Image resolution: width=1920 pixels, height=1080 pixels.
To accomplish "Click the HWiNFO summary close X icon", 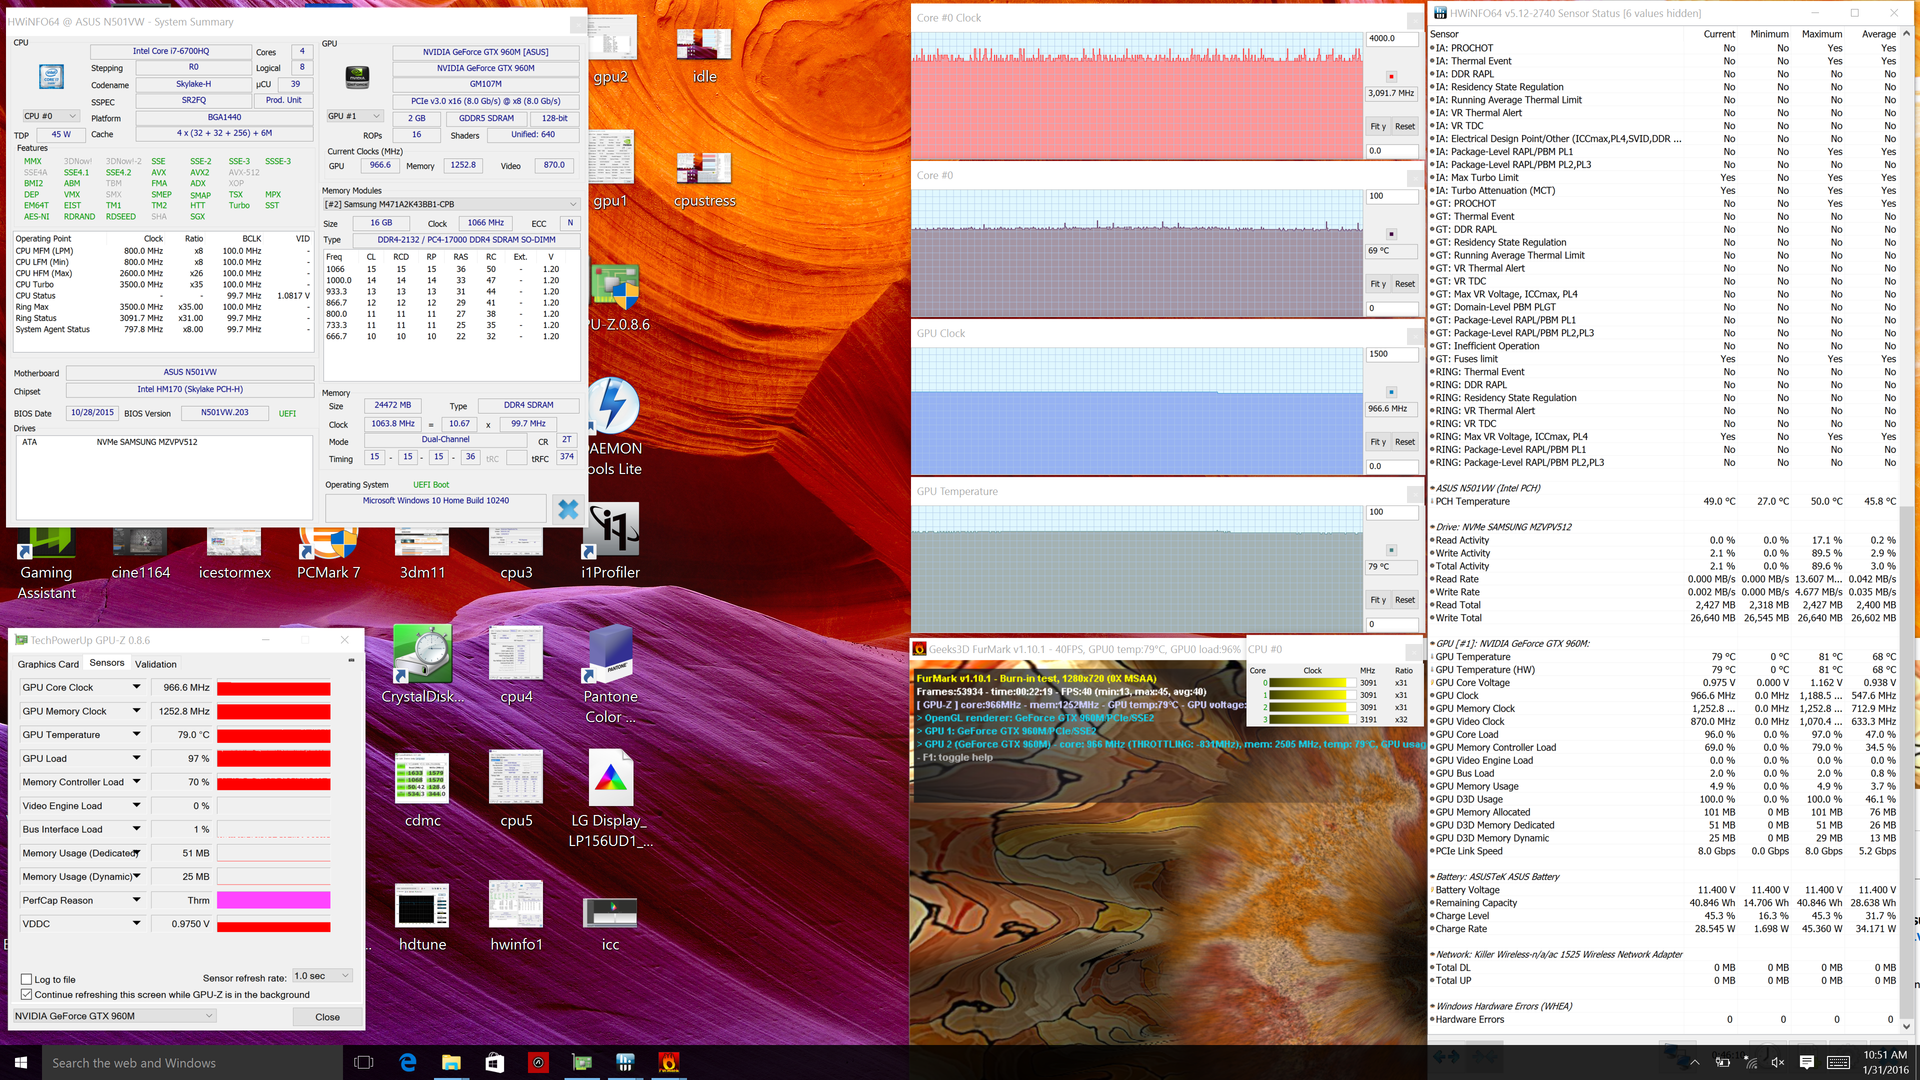I will [567, 509].
